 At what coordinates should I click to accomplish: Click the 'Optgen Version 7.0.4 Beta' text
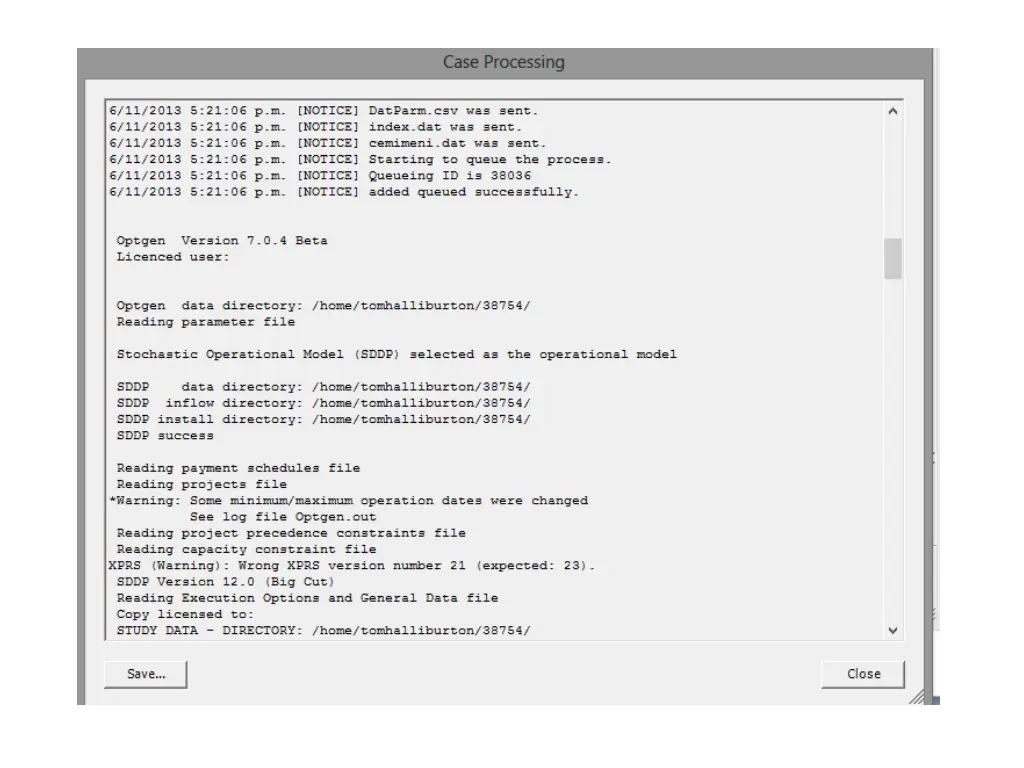pos(222,241)
